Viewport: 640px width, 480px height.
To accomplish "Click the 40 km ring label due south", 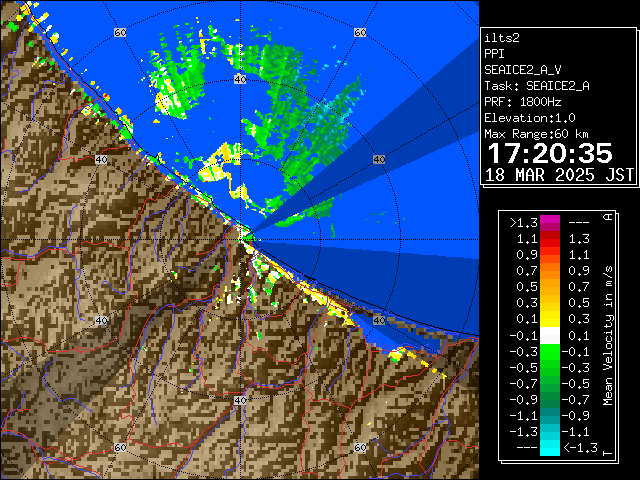I will (240, 400).
